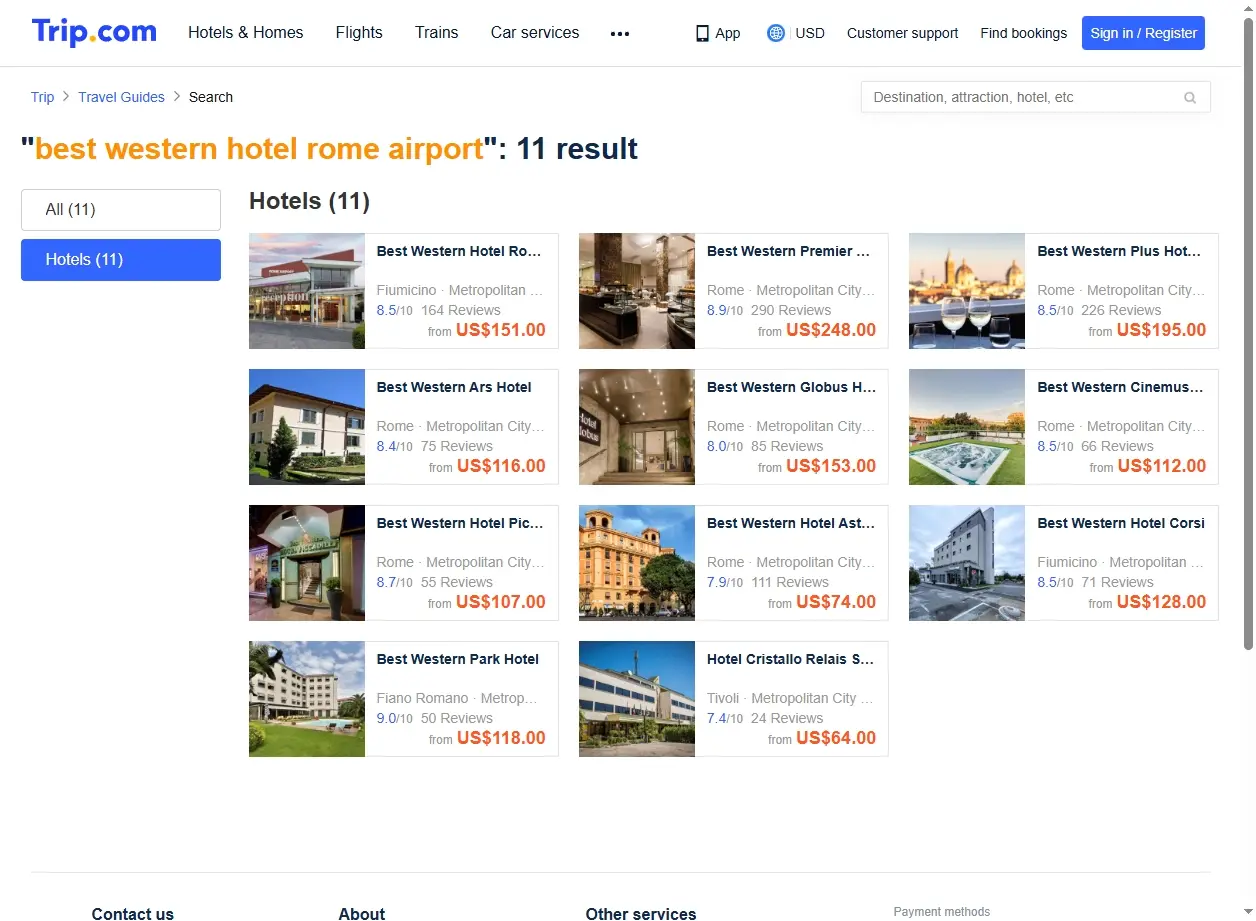
Task: Open Best Western Hotel Pic... image
Action: 307,563
